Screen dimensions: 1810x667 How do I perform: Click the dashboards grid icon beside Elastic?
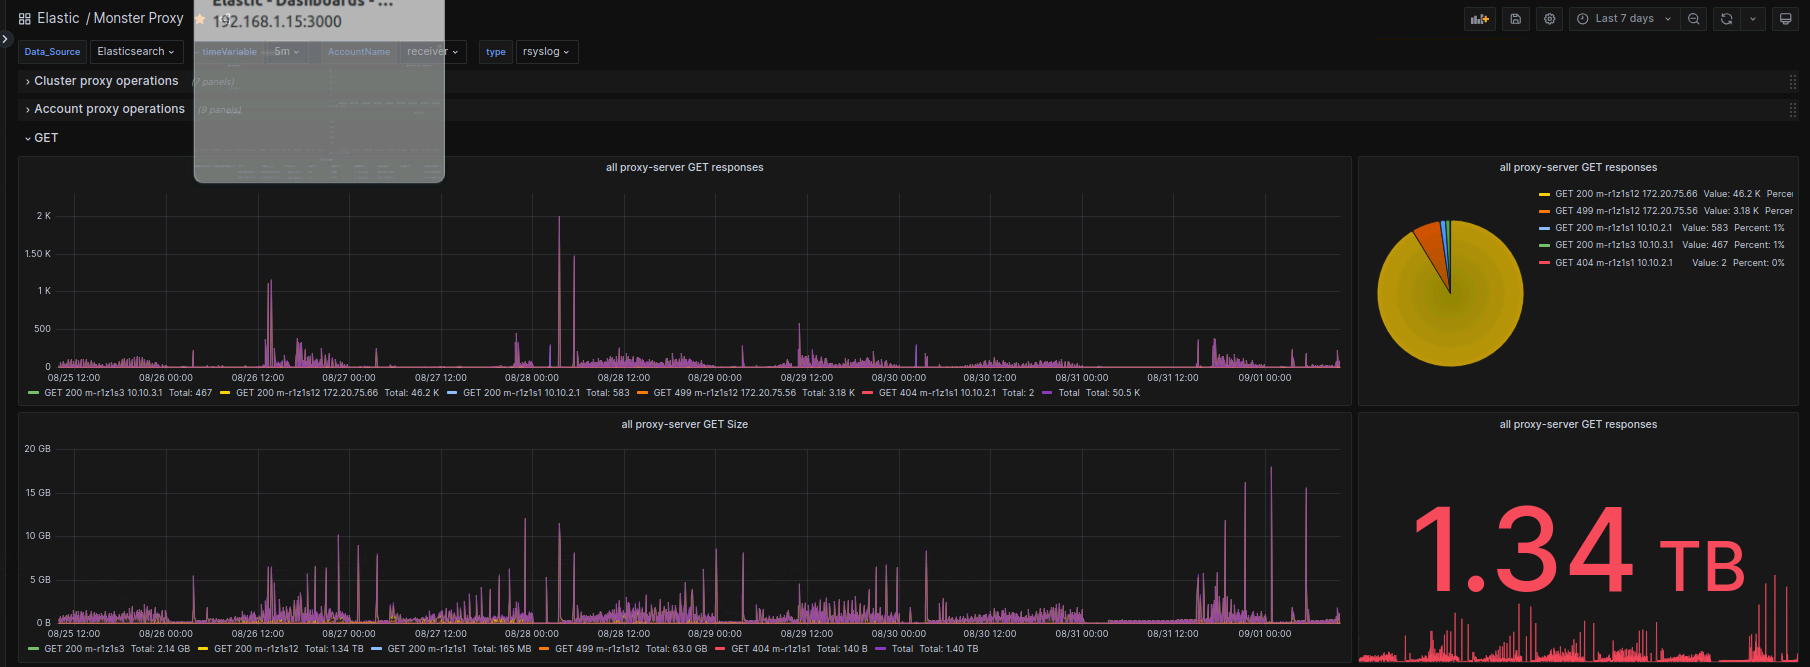24,19
